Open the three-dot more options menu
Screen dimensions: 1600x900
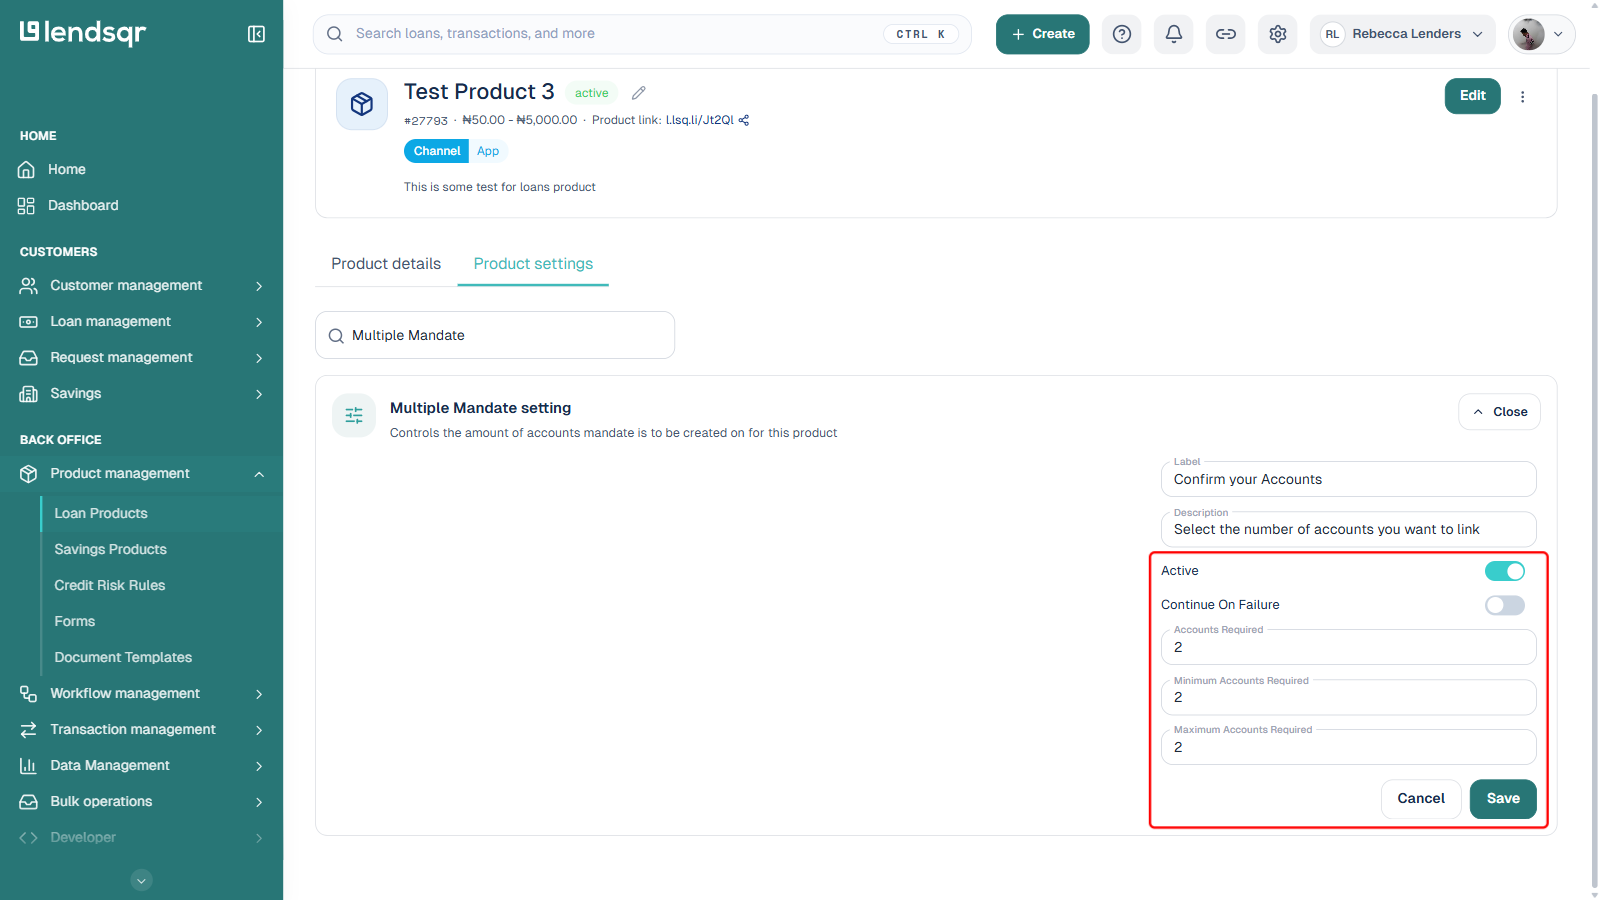tap(1523, 97)
